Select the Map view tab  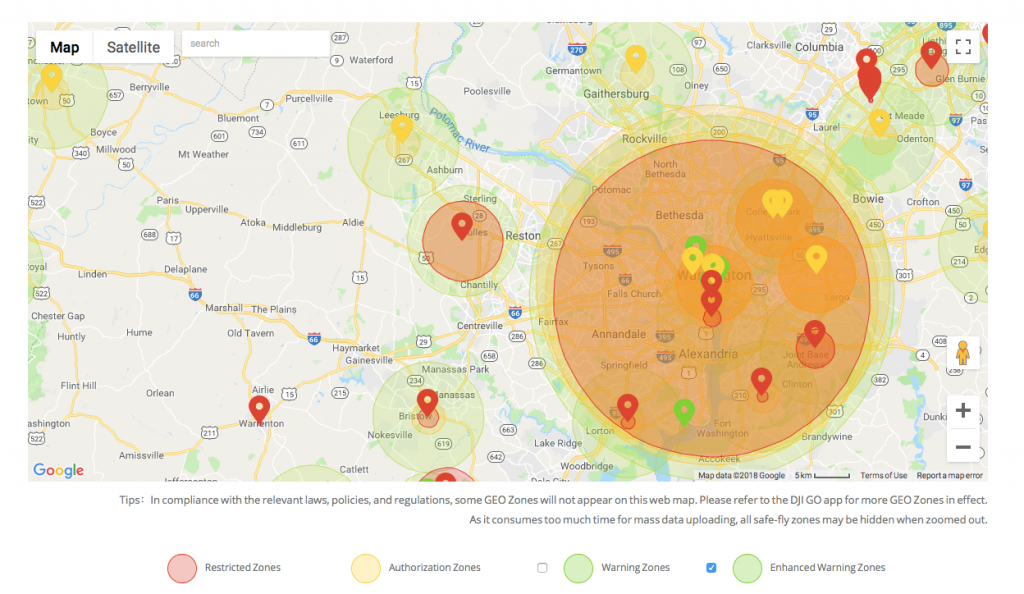(x=63, y=46)
